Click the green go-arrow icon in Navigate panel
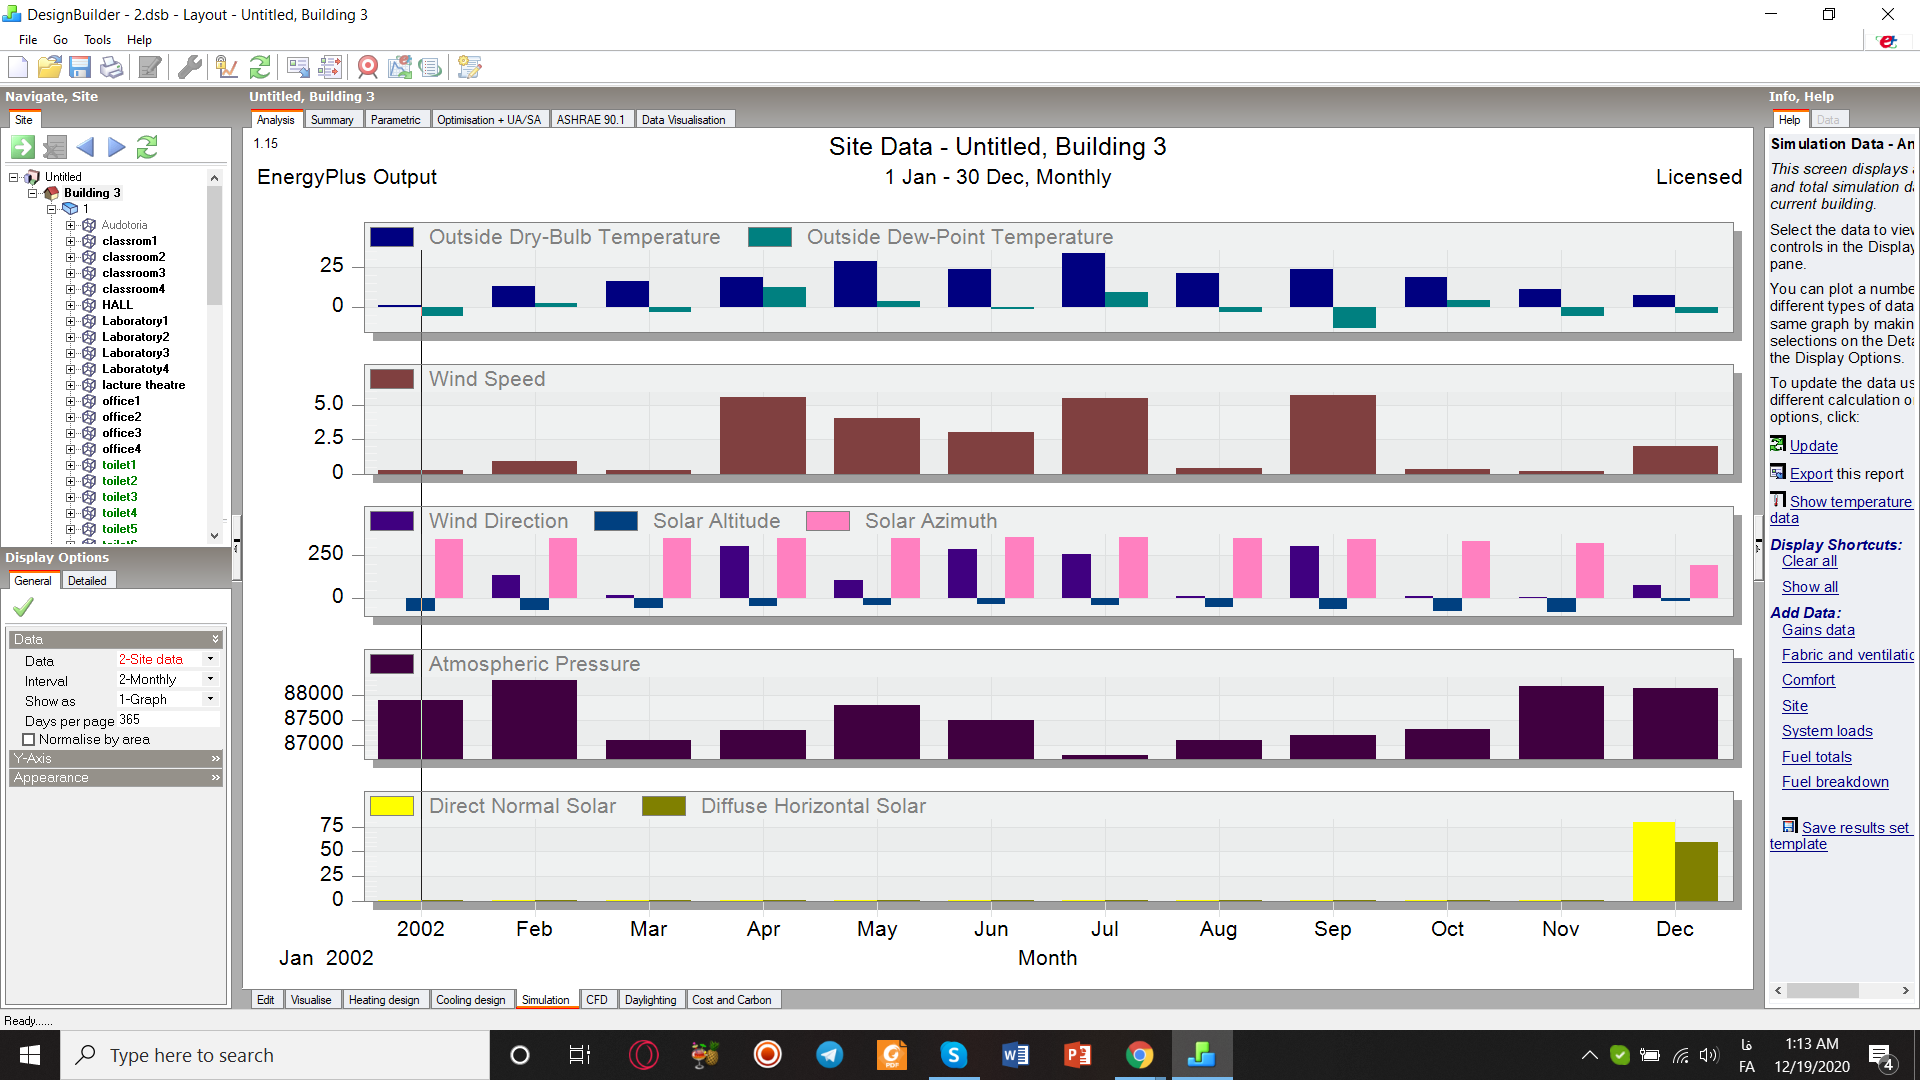This screenshot has height=1080, width=1920. click(23, 147)
